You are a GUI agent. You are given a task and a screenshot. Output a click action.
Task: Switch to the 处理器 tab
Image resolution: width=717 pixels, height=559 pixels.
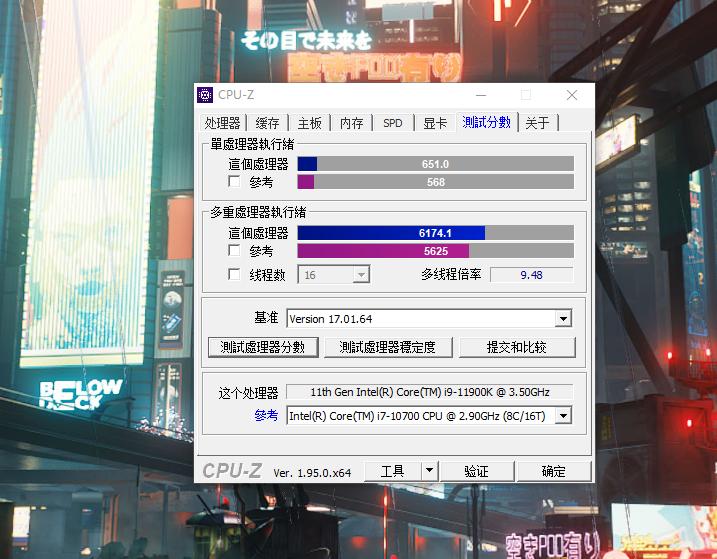point(222,123)
